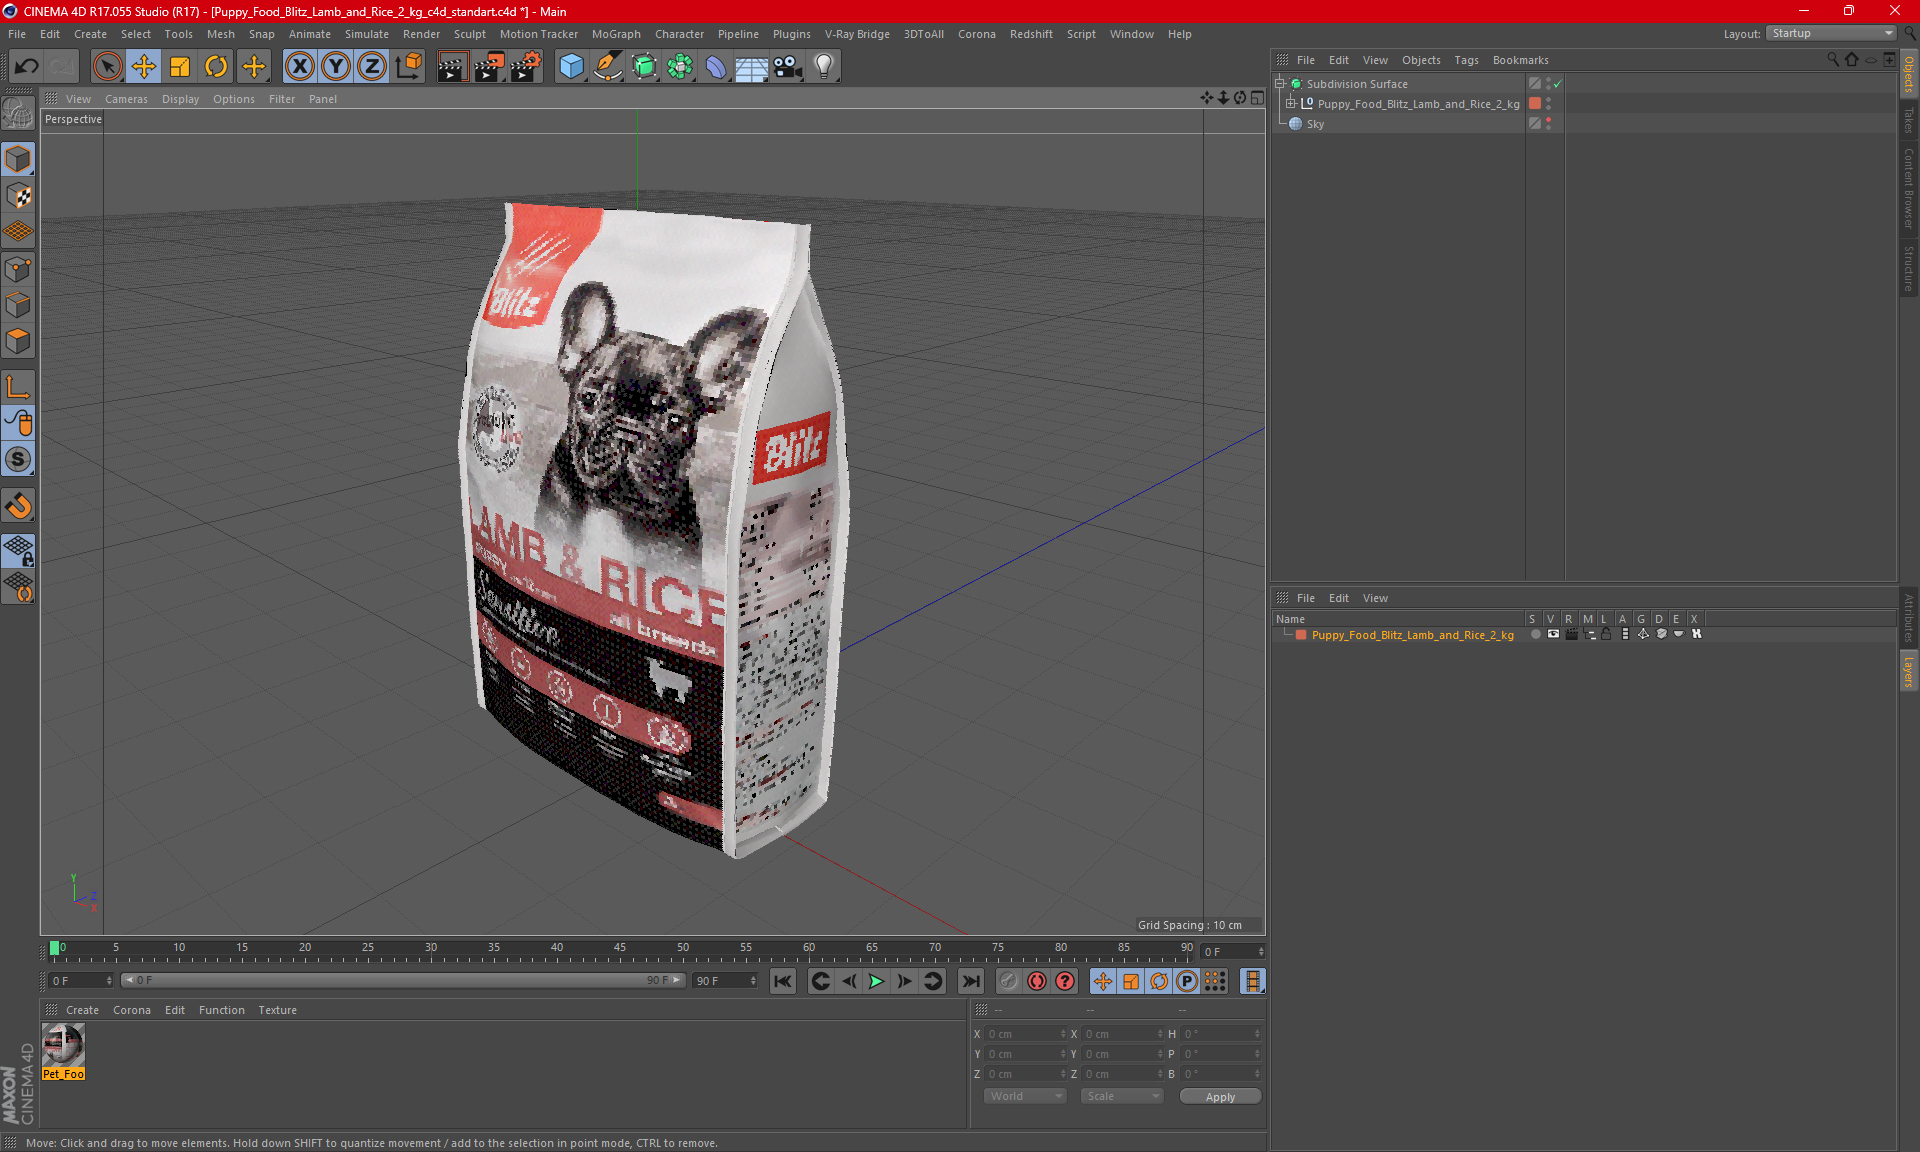Select the Move tool in the toolbar

tap(143, 67)
